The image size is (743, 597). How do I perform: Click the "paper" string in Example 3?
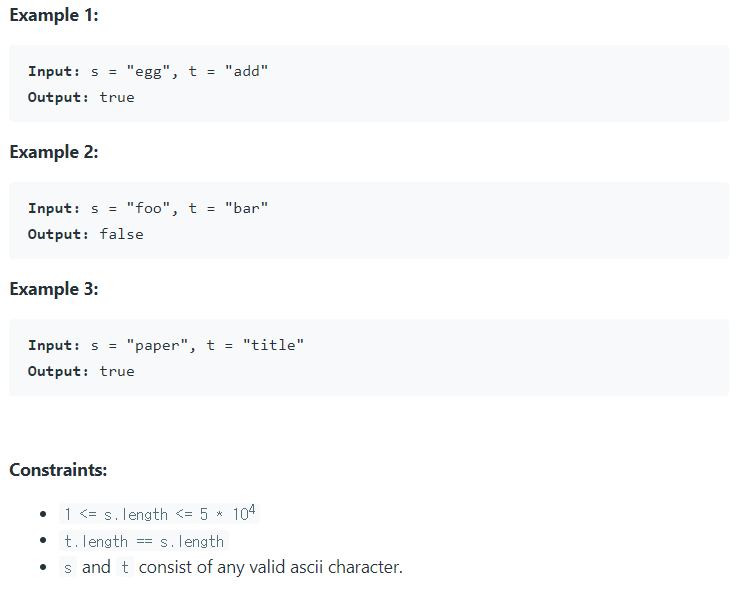157,345
